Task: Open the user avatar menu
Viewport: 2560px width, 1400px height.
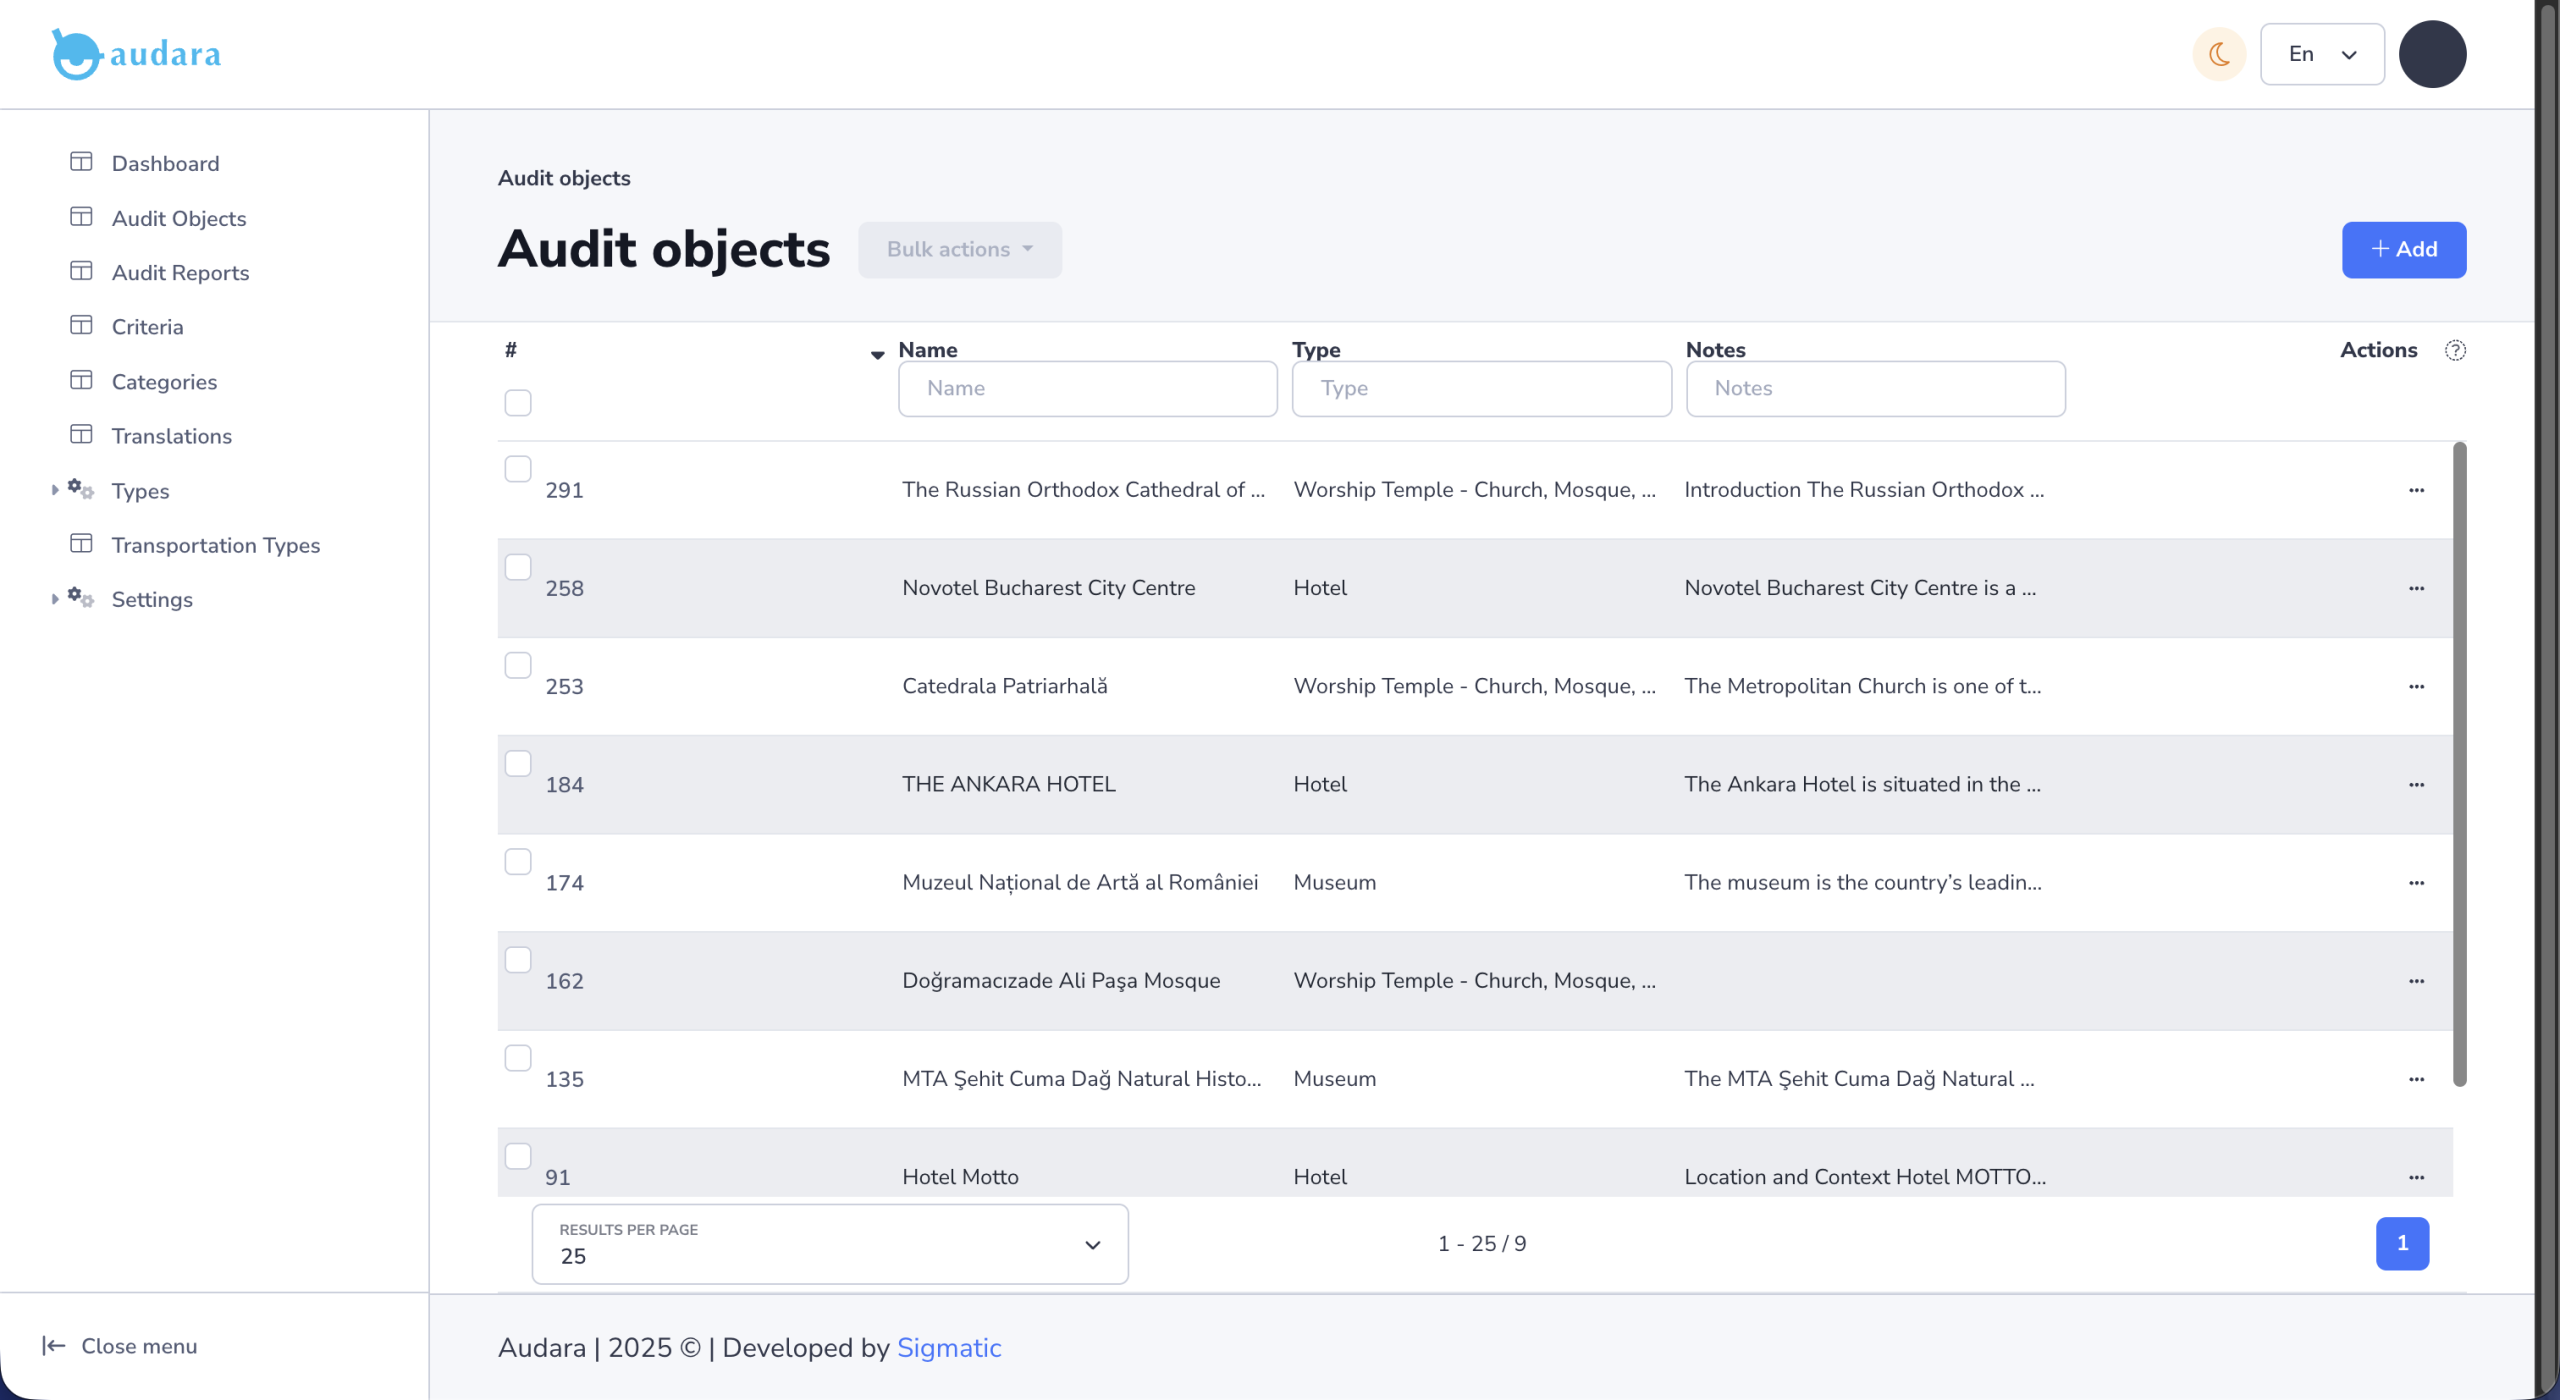Action: [x=2432, y=54]
